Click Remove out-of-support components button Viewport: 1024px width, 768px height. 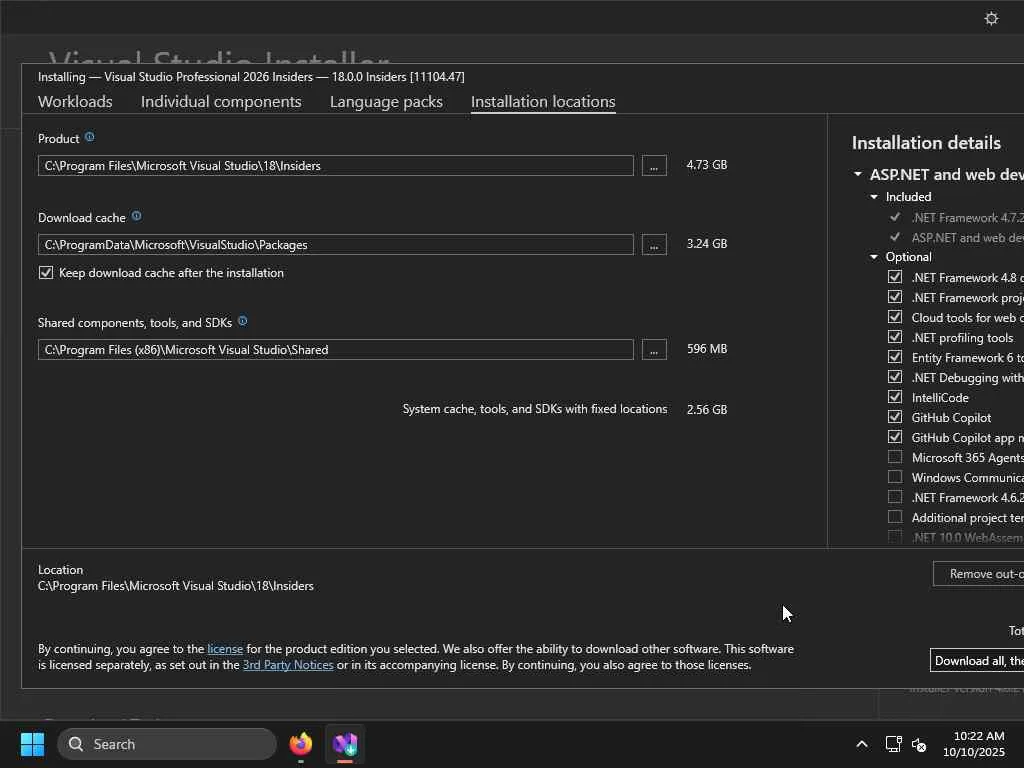pos(978,573)
